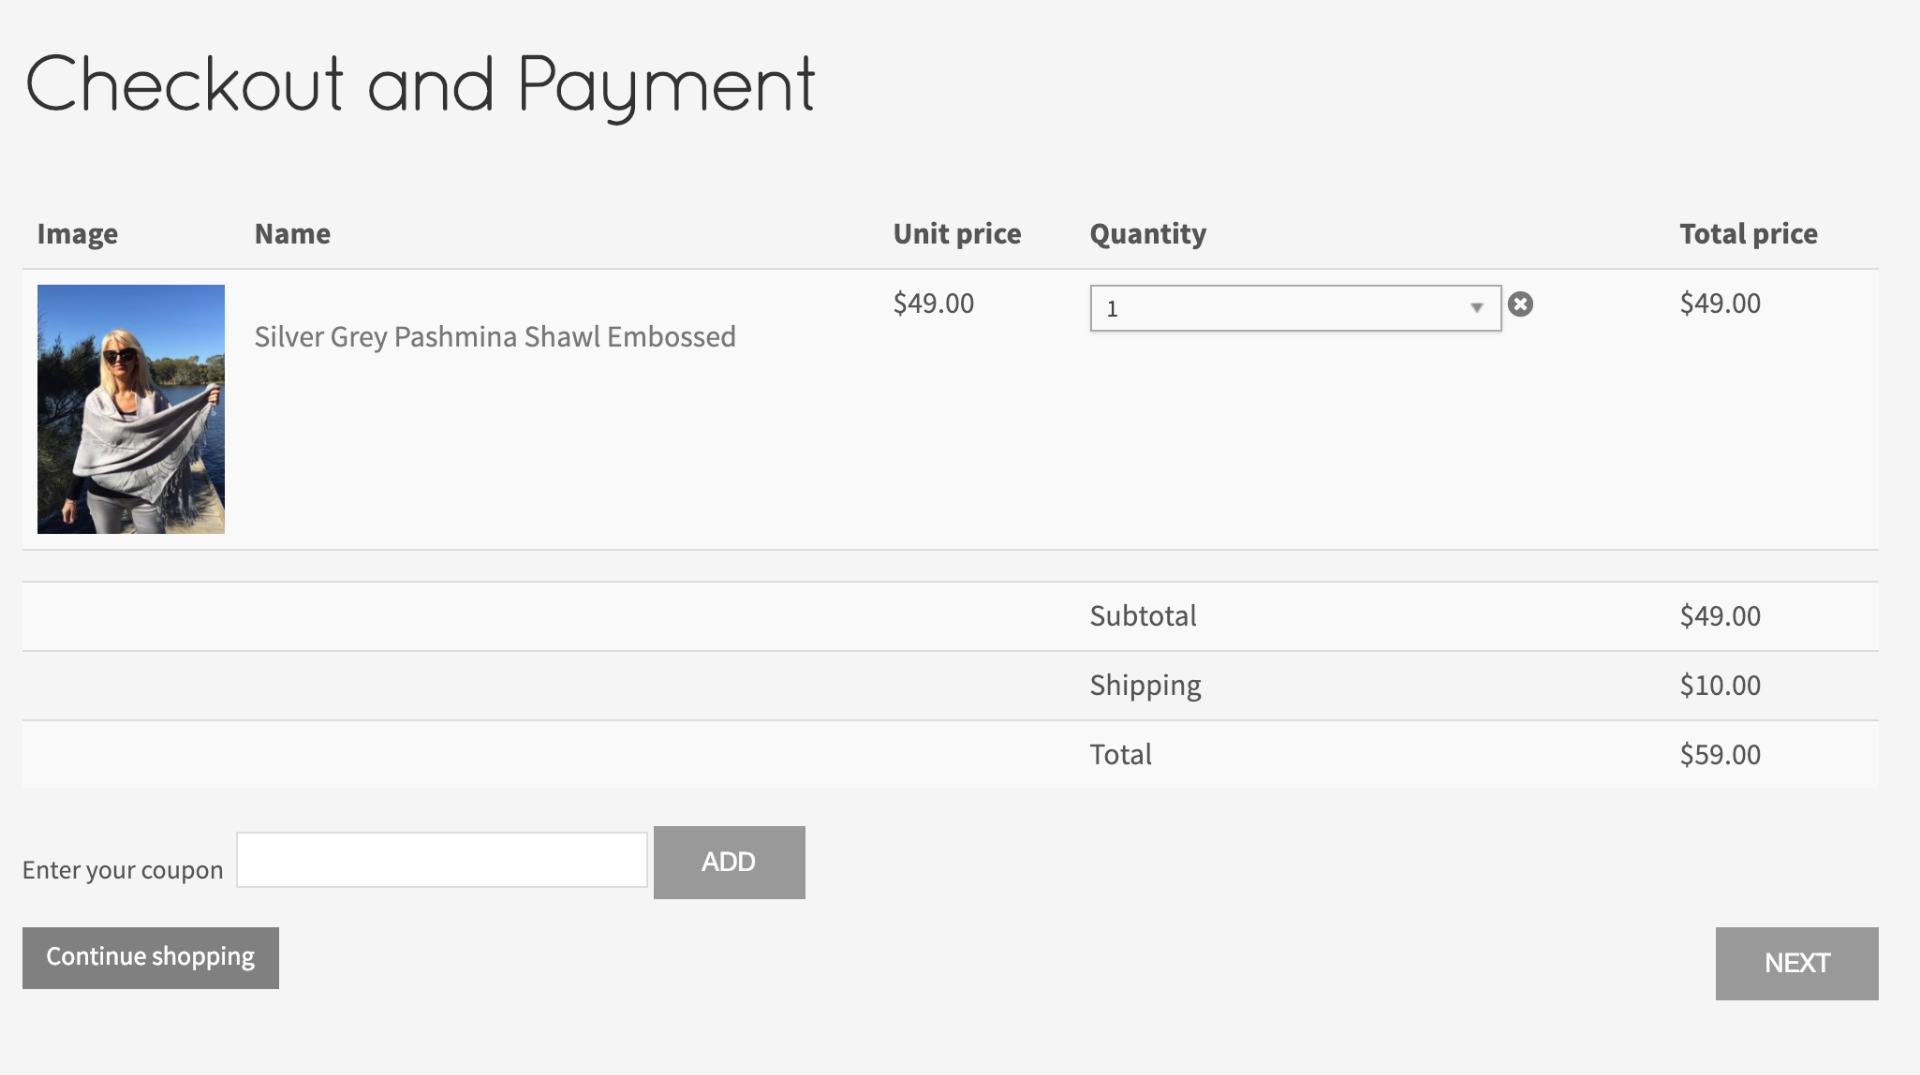The height and width of the screenshot is (1075, 1920).
Task: Click the $59.00 total amount
Action: (1719, 754)
